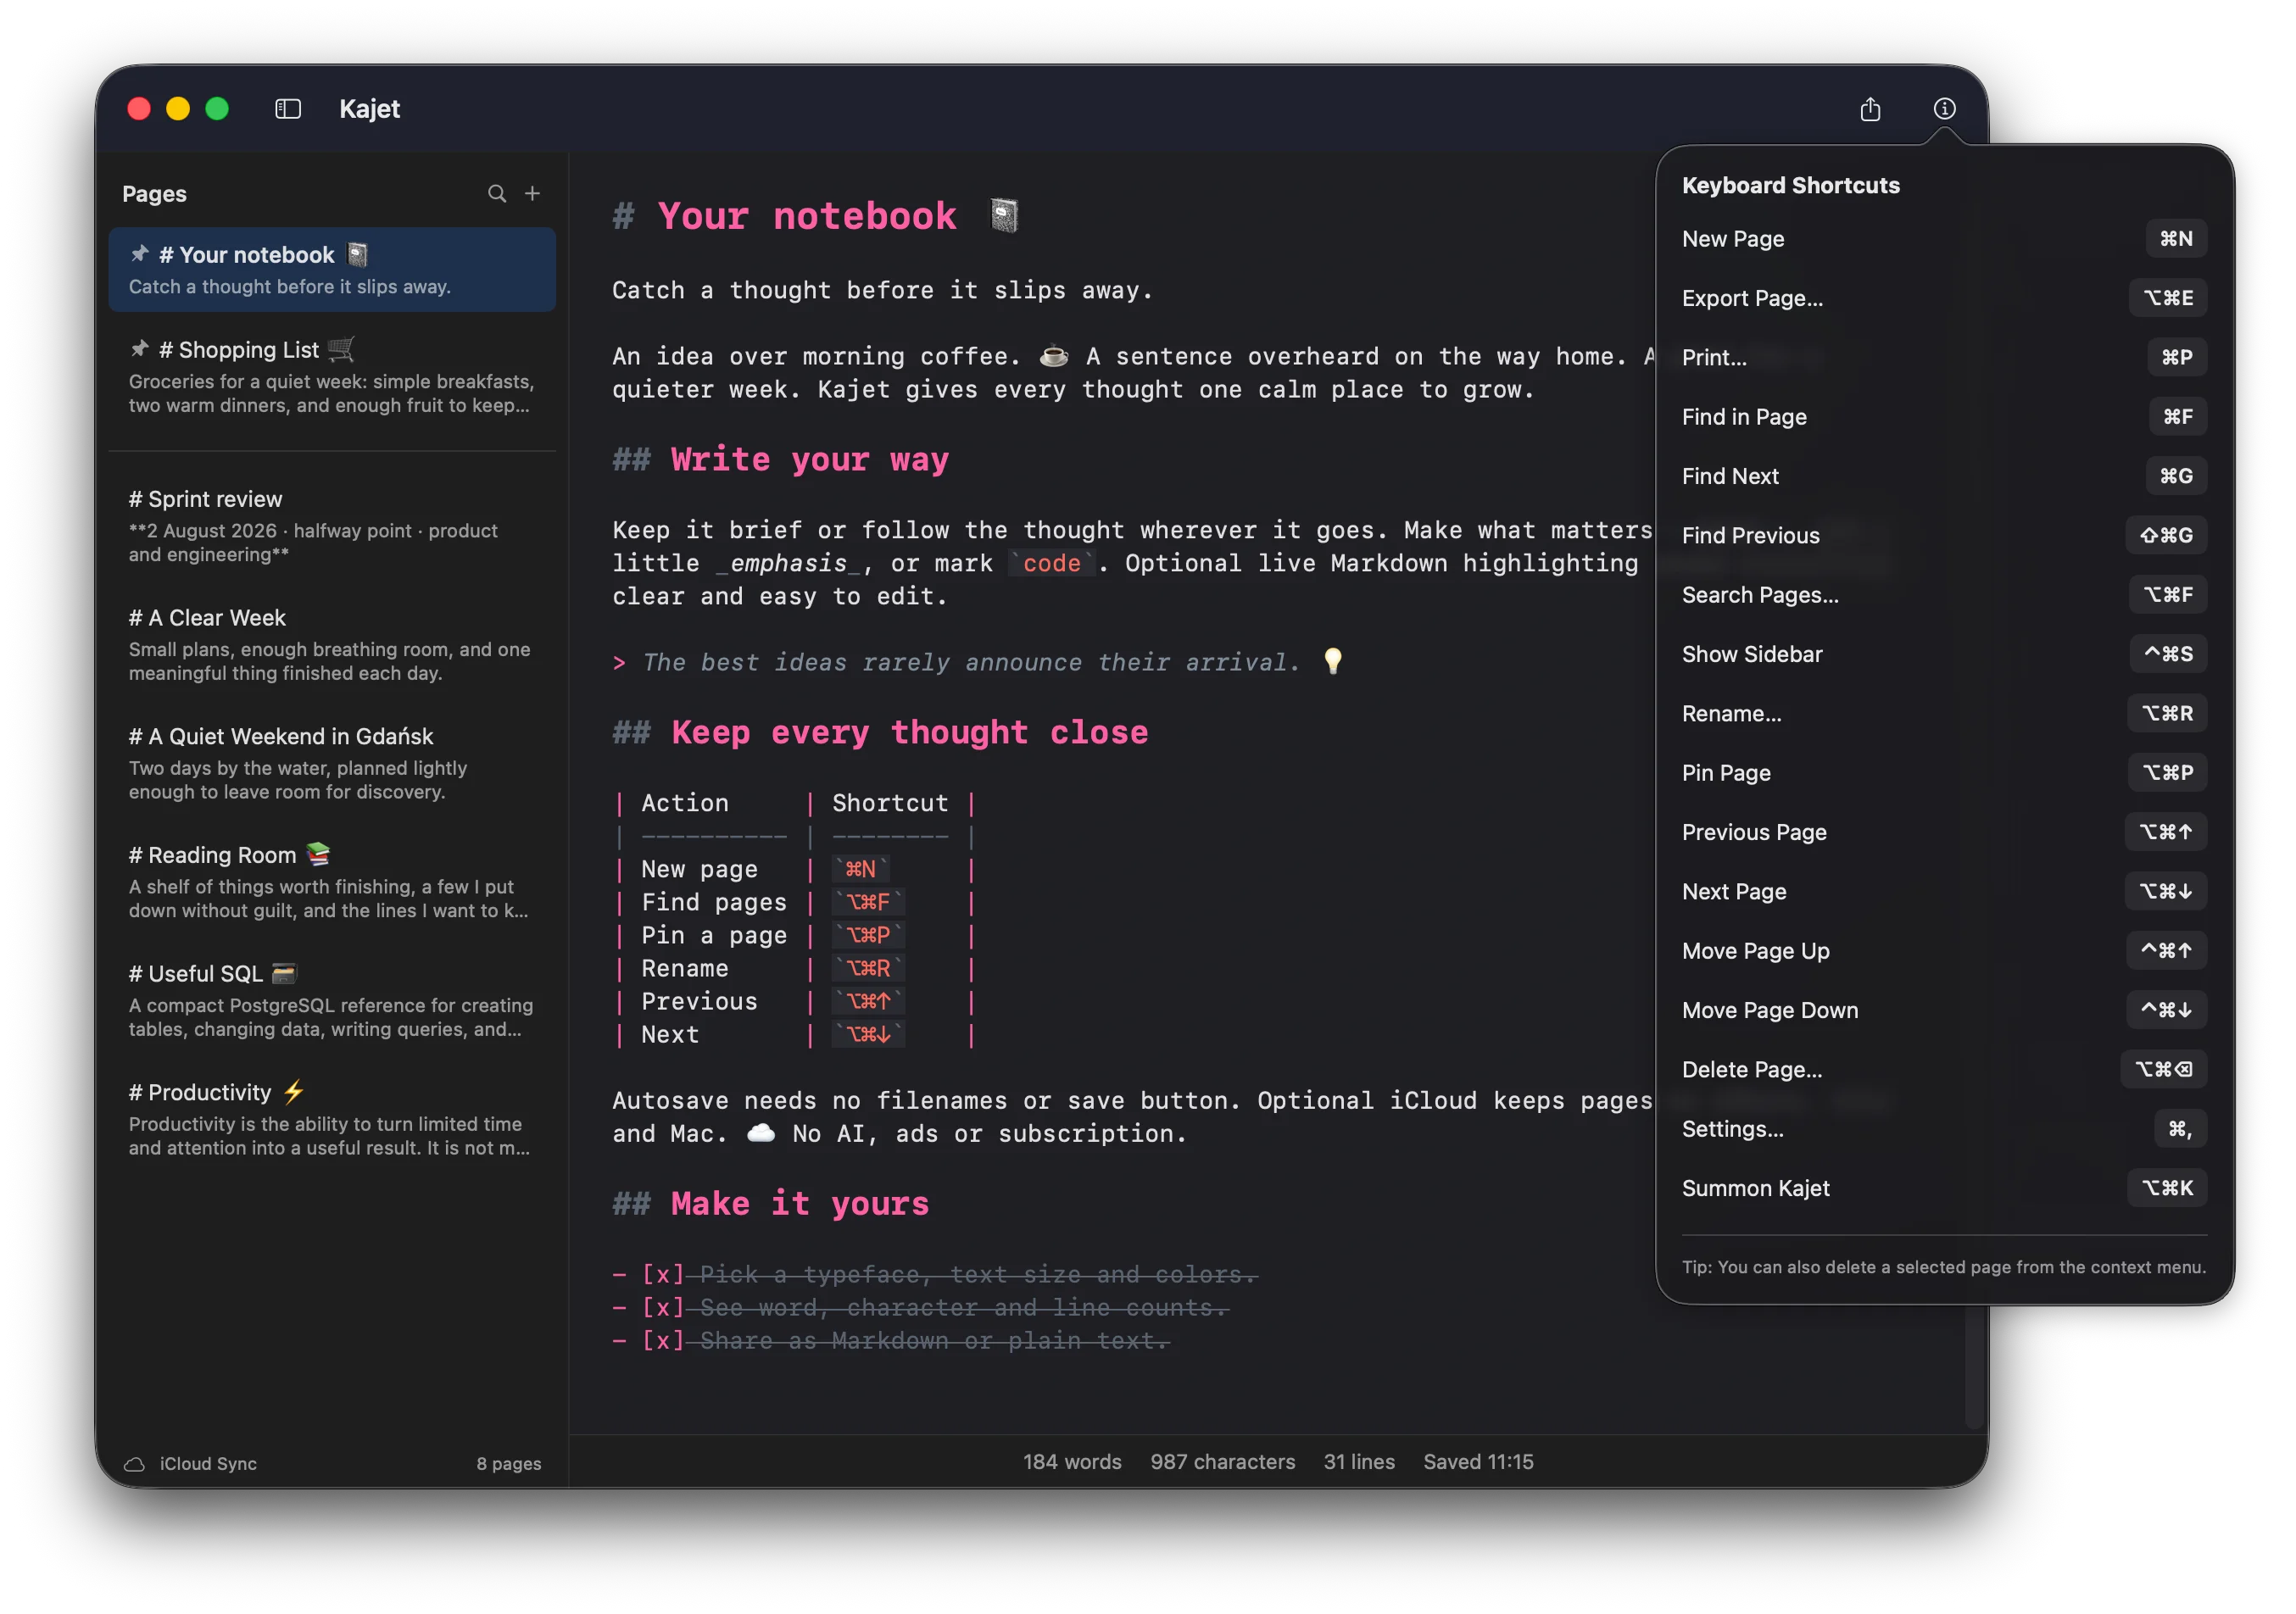This screenshot has height=1614, width=2296.
Task: Click the editor's vertical scrollbar
Action: pos(1974,1366)
